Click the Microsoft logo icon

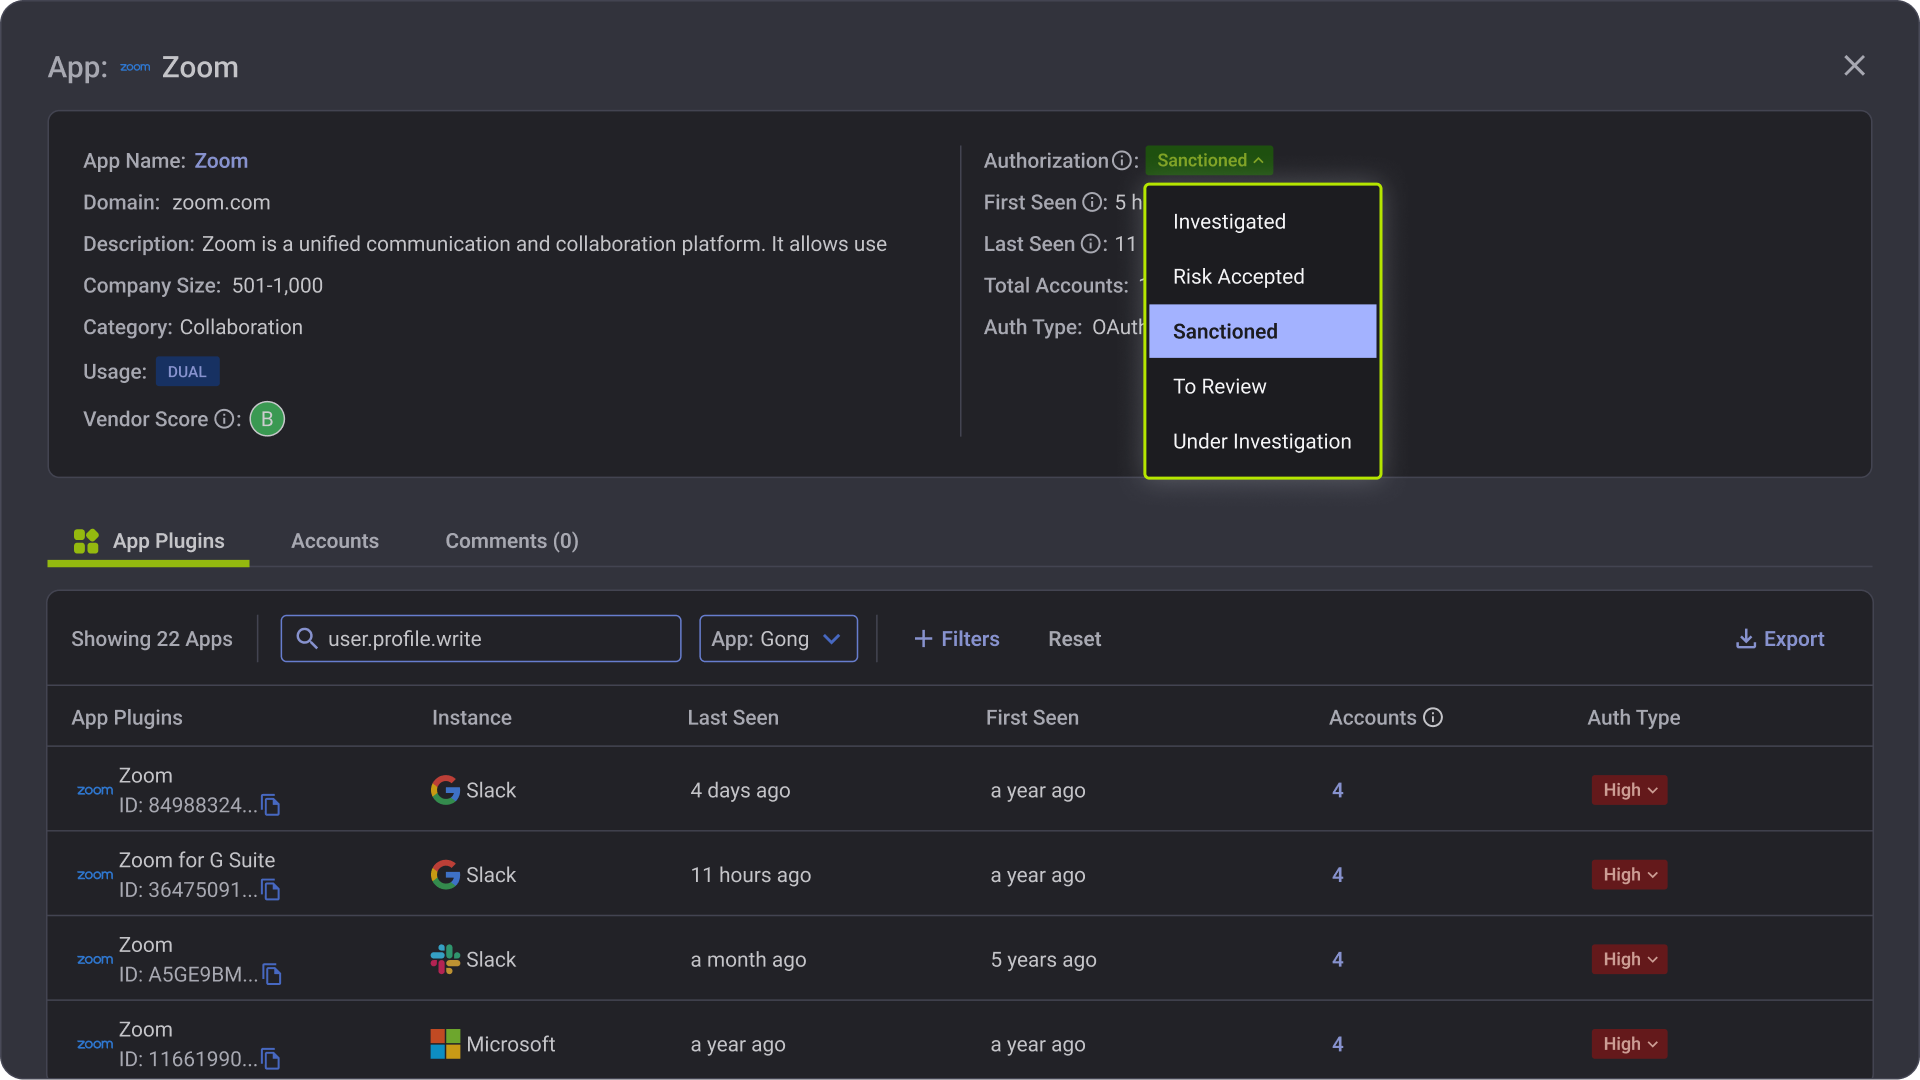click(x=445, y=1044)
